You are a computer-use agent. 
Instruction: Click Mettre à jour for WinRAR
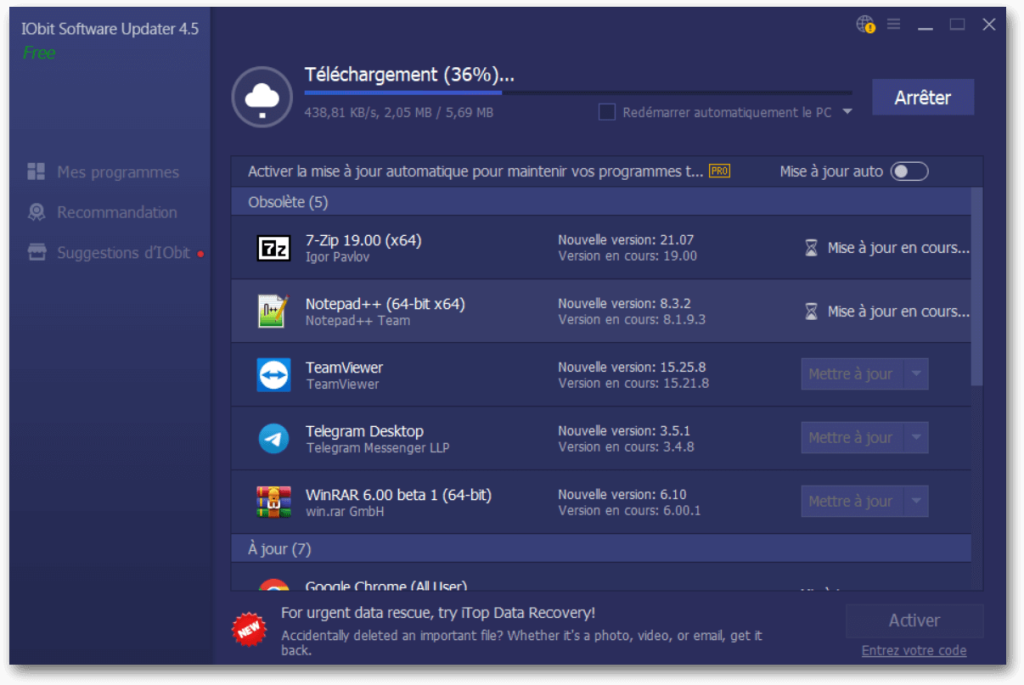(x=852, y=502)
